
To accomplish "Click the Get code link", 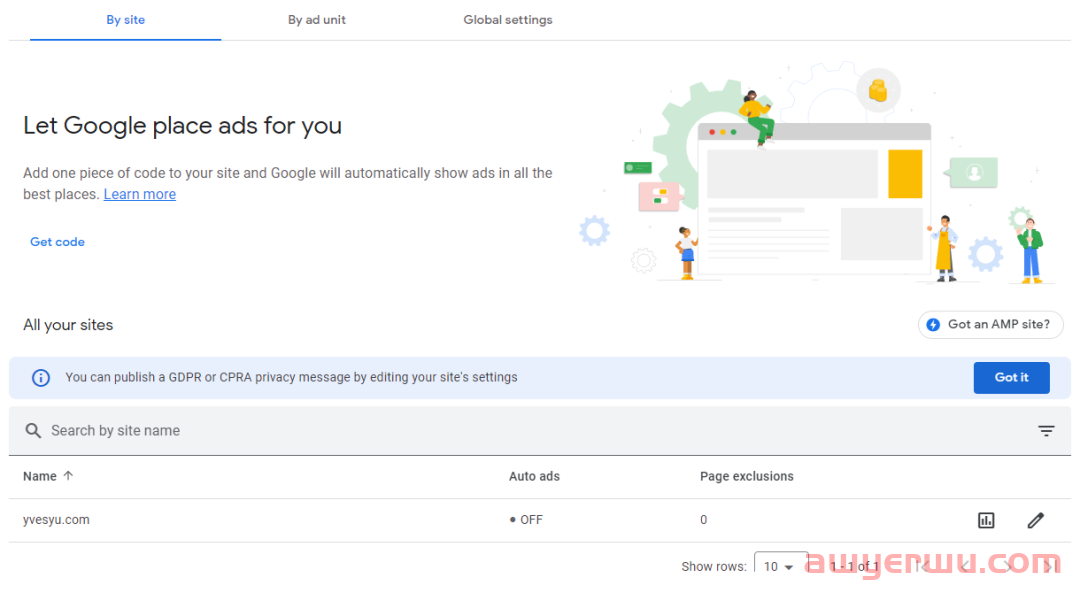I will pos(57,242).
